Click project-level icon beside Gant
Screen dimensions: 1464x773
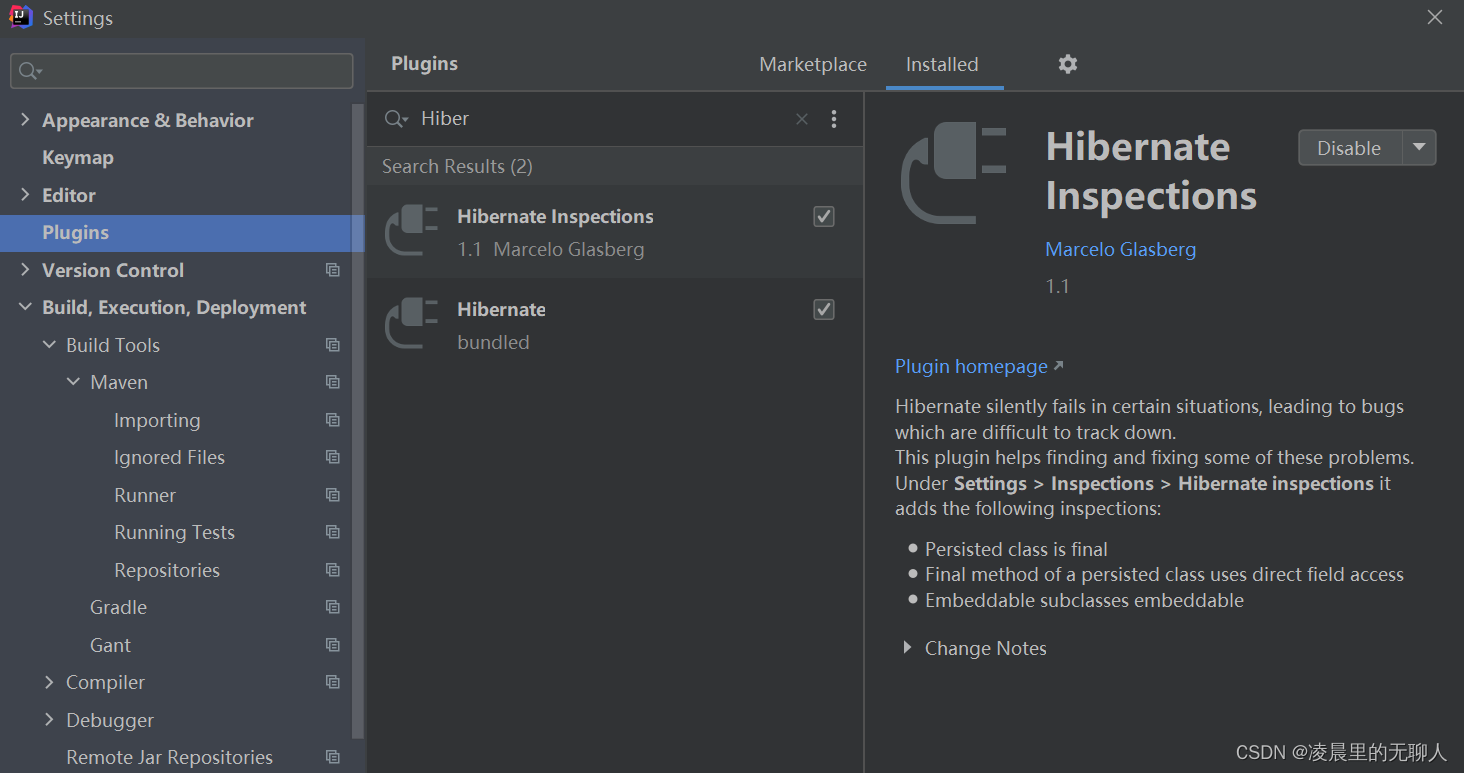click(333, 645)
